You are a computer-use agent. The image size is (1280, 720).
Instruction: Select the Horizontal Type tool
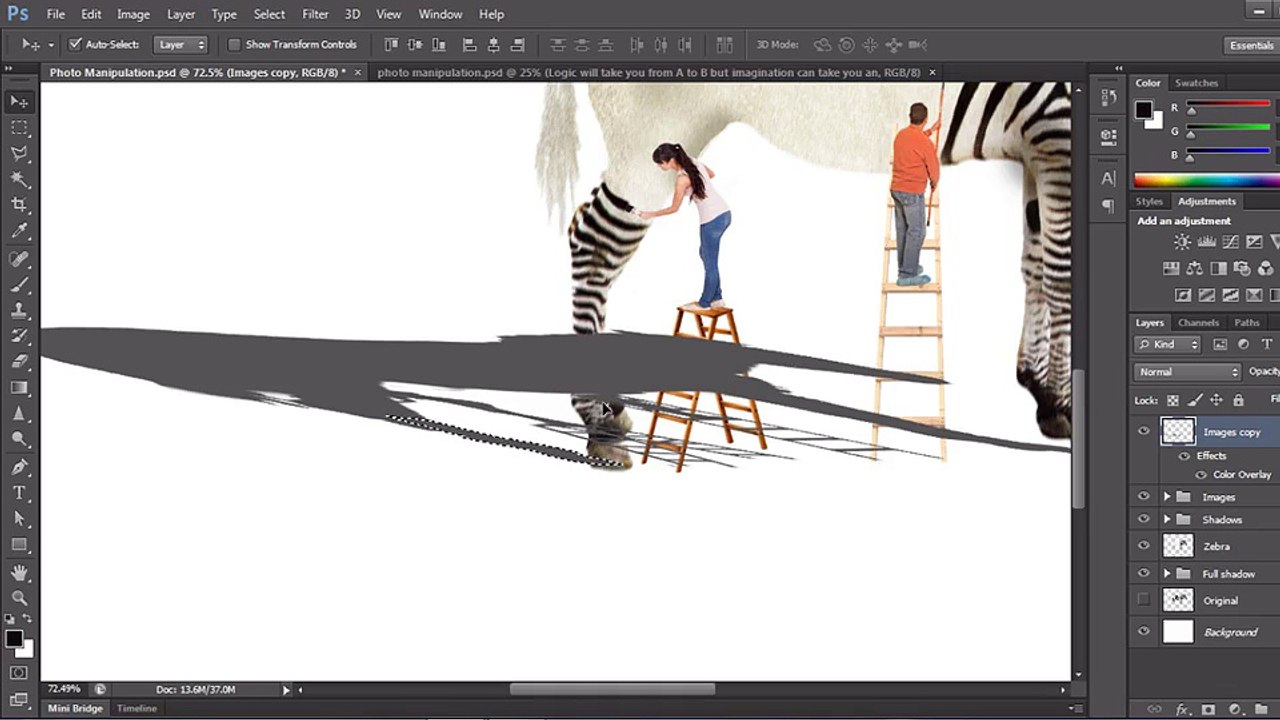(x=19, y=492)
